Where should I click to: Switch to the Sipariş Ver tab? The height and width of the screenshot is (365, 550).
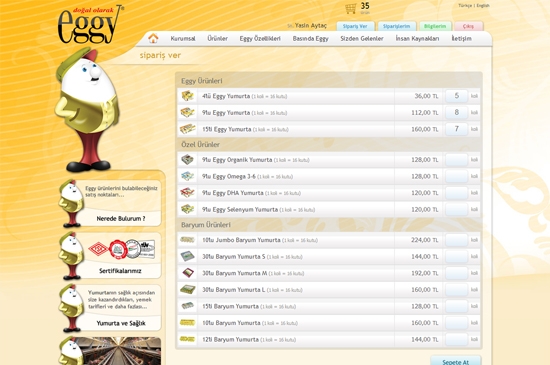pyautogui.click(x=355, y=26)
